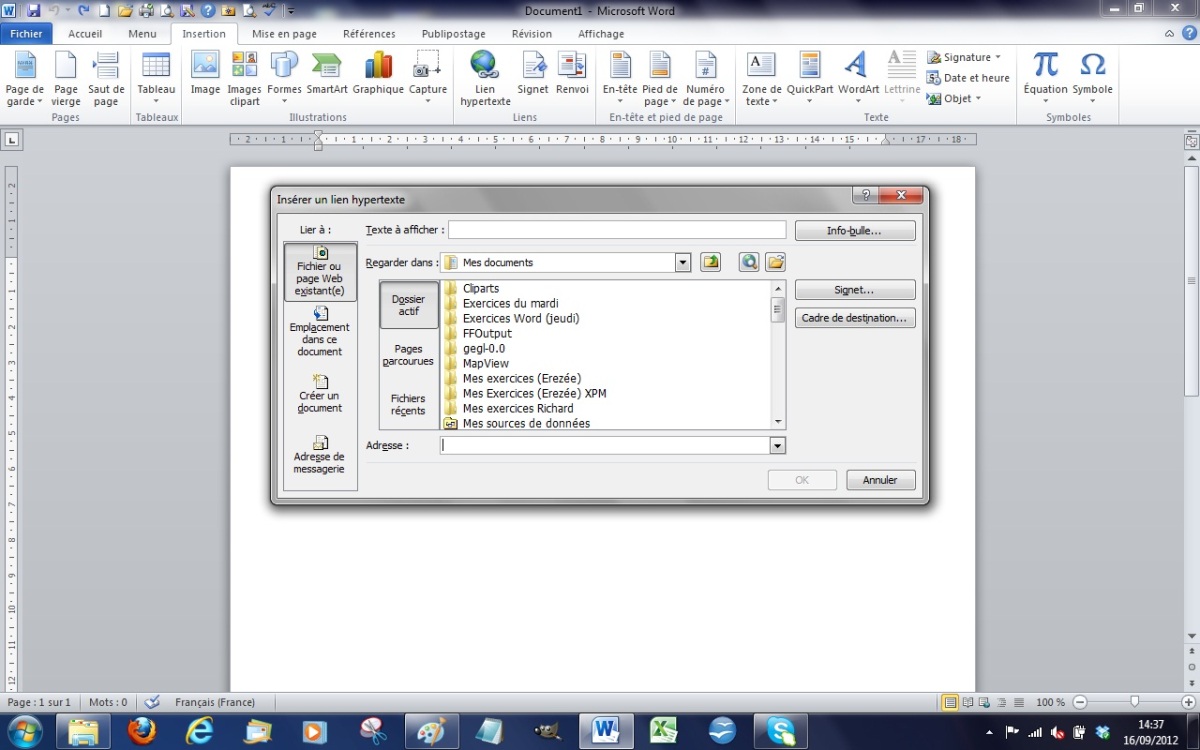Click the browse the Web icon
Viewport: 1200px width, 750px height.
click(x=749, y=262)
